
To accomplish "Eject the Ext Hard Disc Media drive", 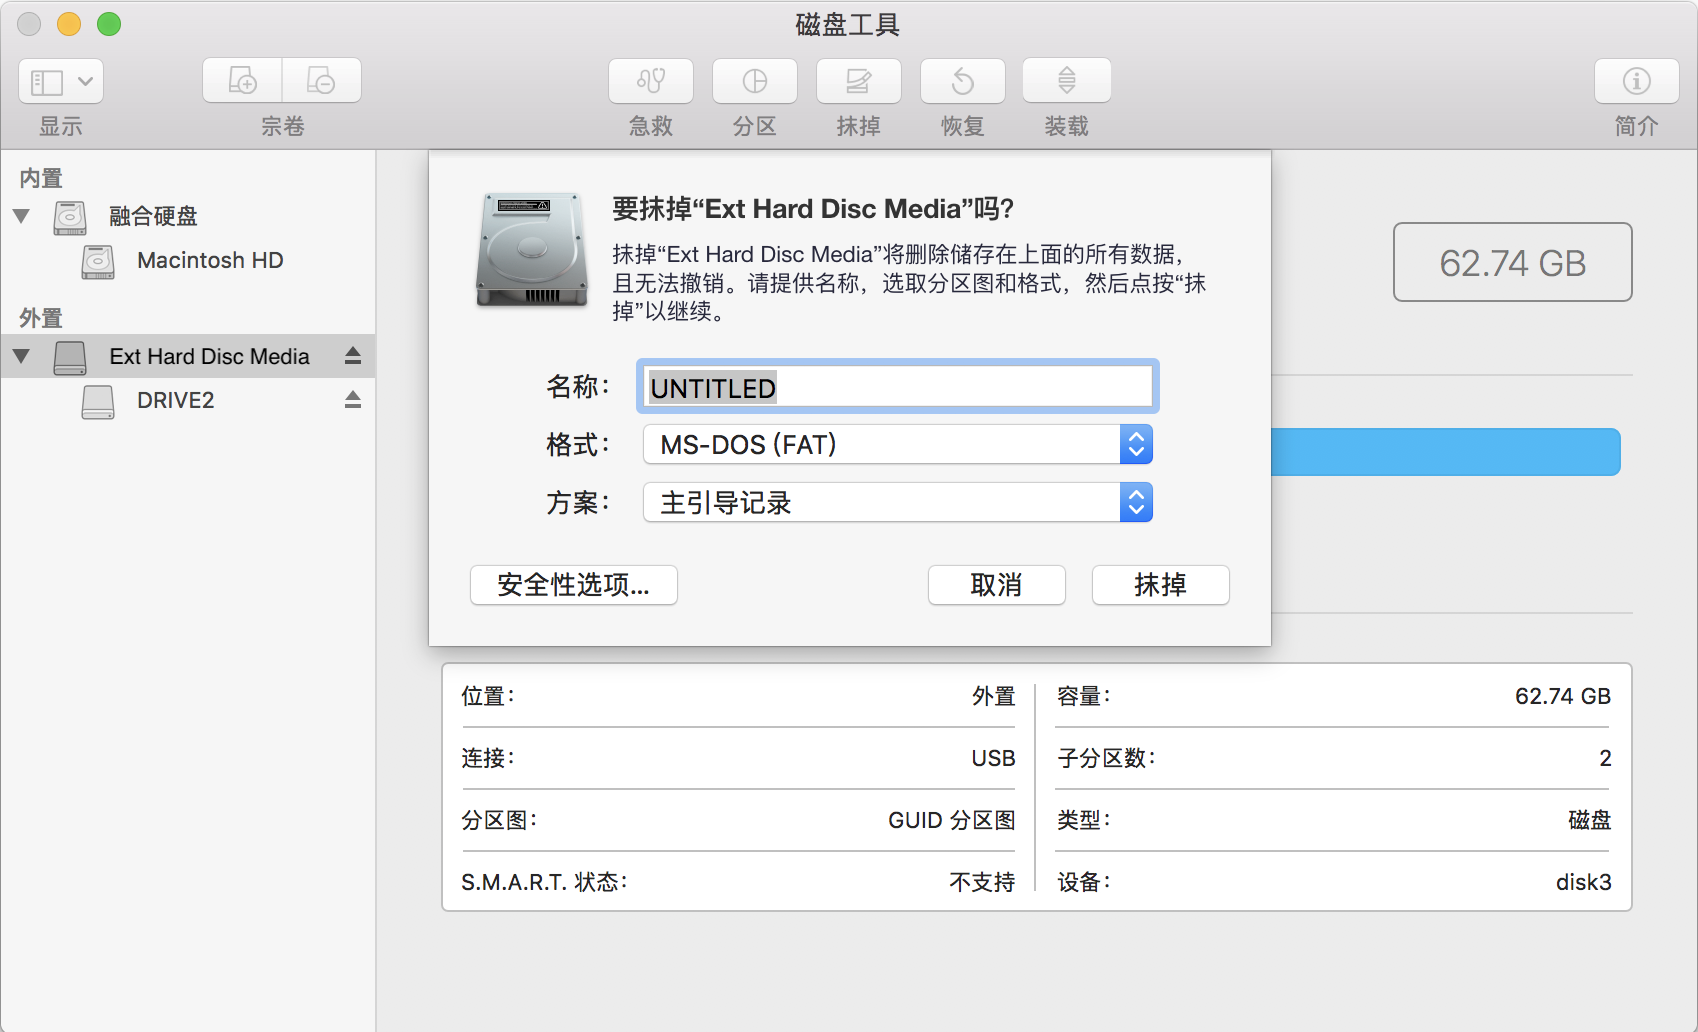I will 353,356.
